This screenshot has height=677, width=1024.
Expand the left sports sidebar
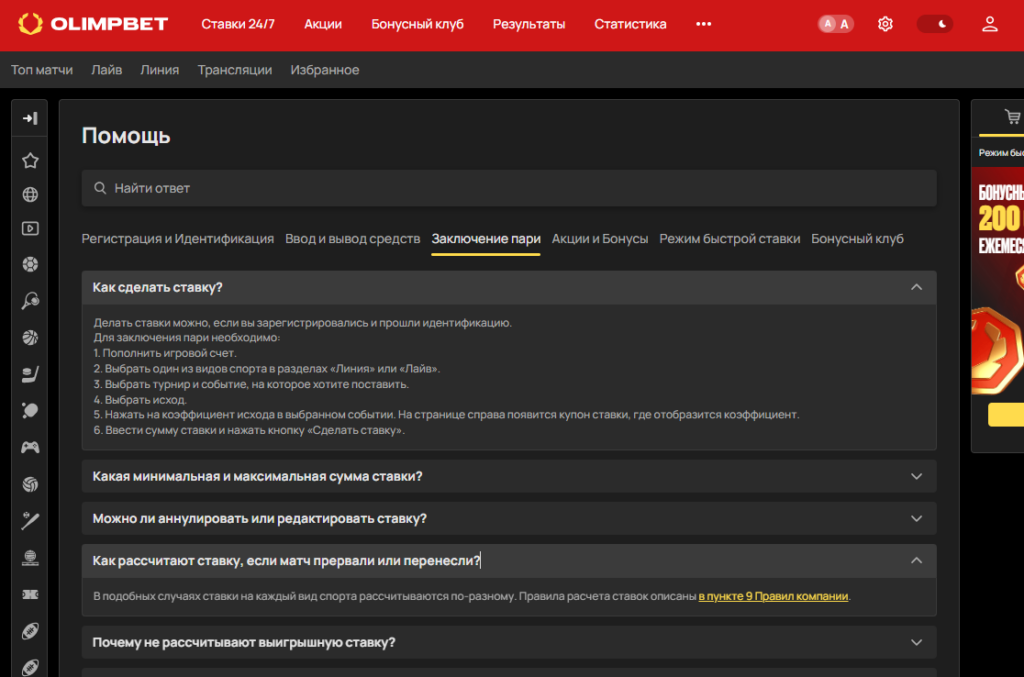[30, 118]
